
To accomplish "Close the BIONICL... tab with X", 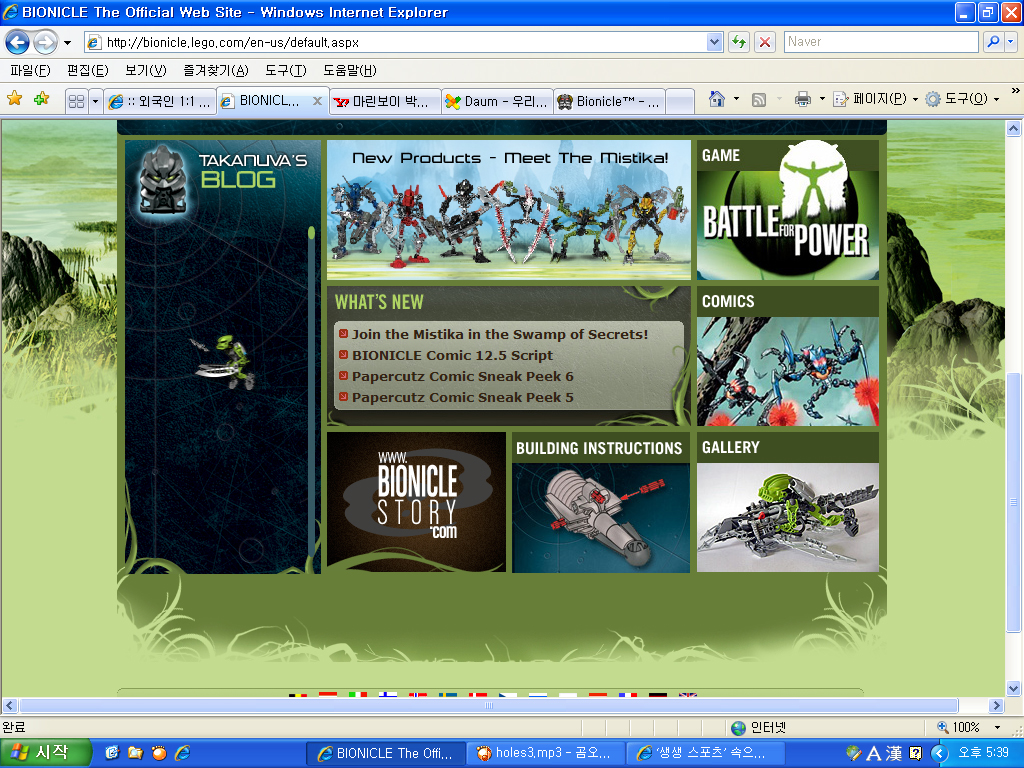I will pyautogui.click(x=317, y=101).
